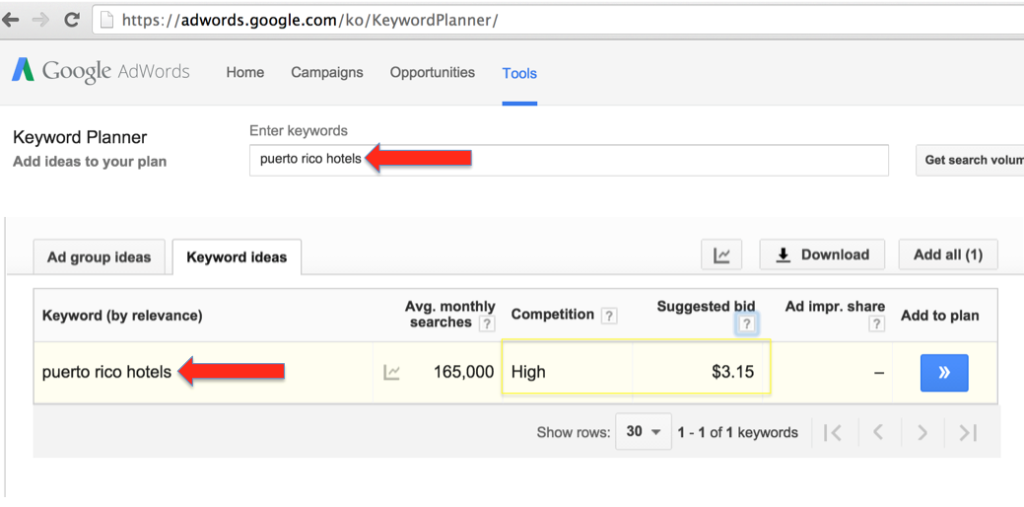This screenshot has height=507, width=1024.
Task: Click the Ad impr. share column header
Action: pyautogui.click(x=835, y=306)
